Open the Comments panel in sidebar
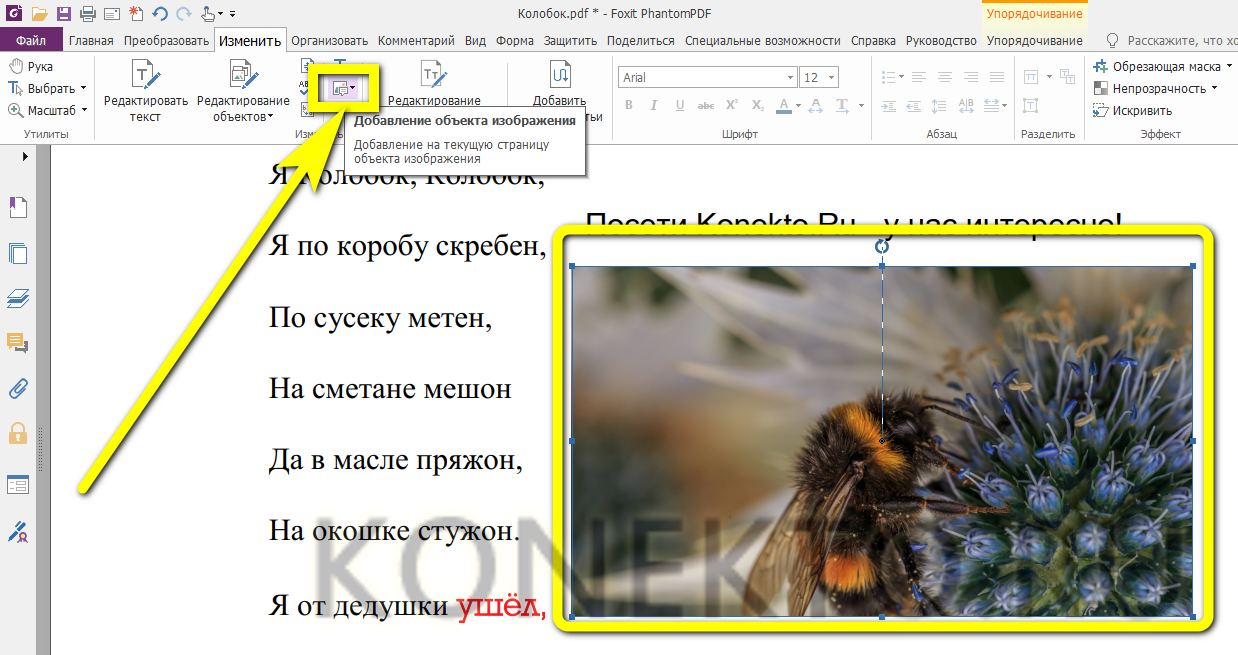Viewport: 1238px width, 655px height. (18, 343)
